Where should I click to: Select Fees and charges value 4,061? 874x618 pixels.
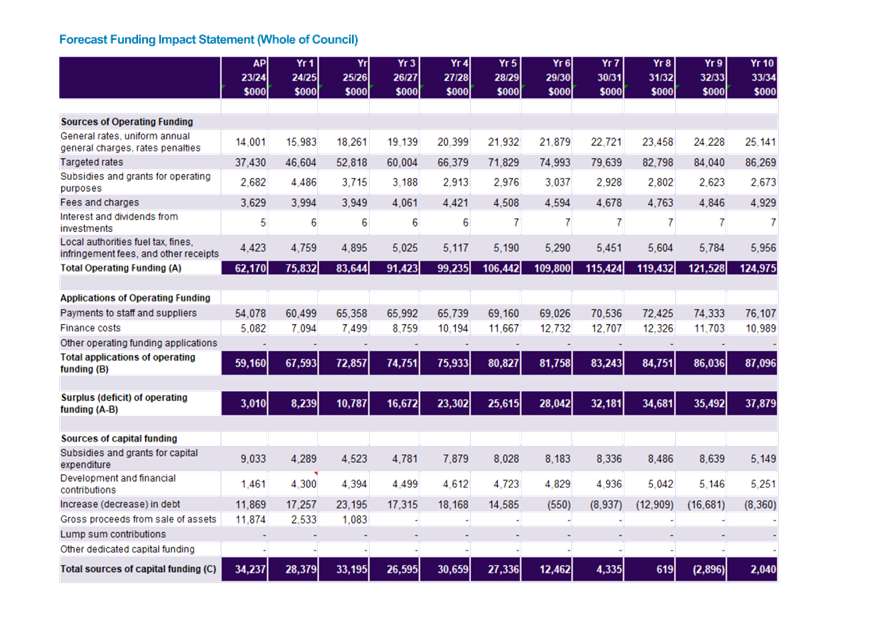click(405, 203)
